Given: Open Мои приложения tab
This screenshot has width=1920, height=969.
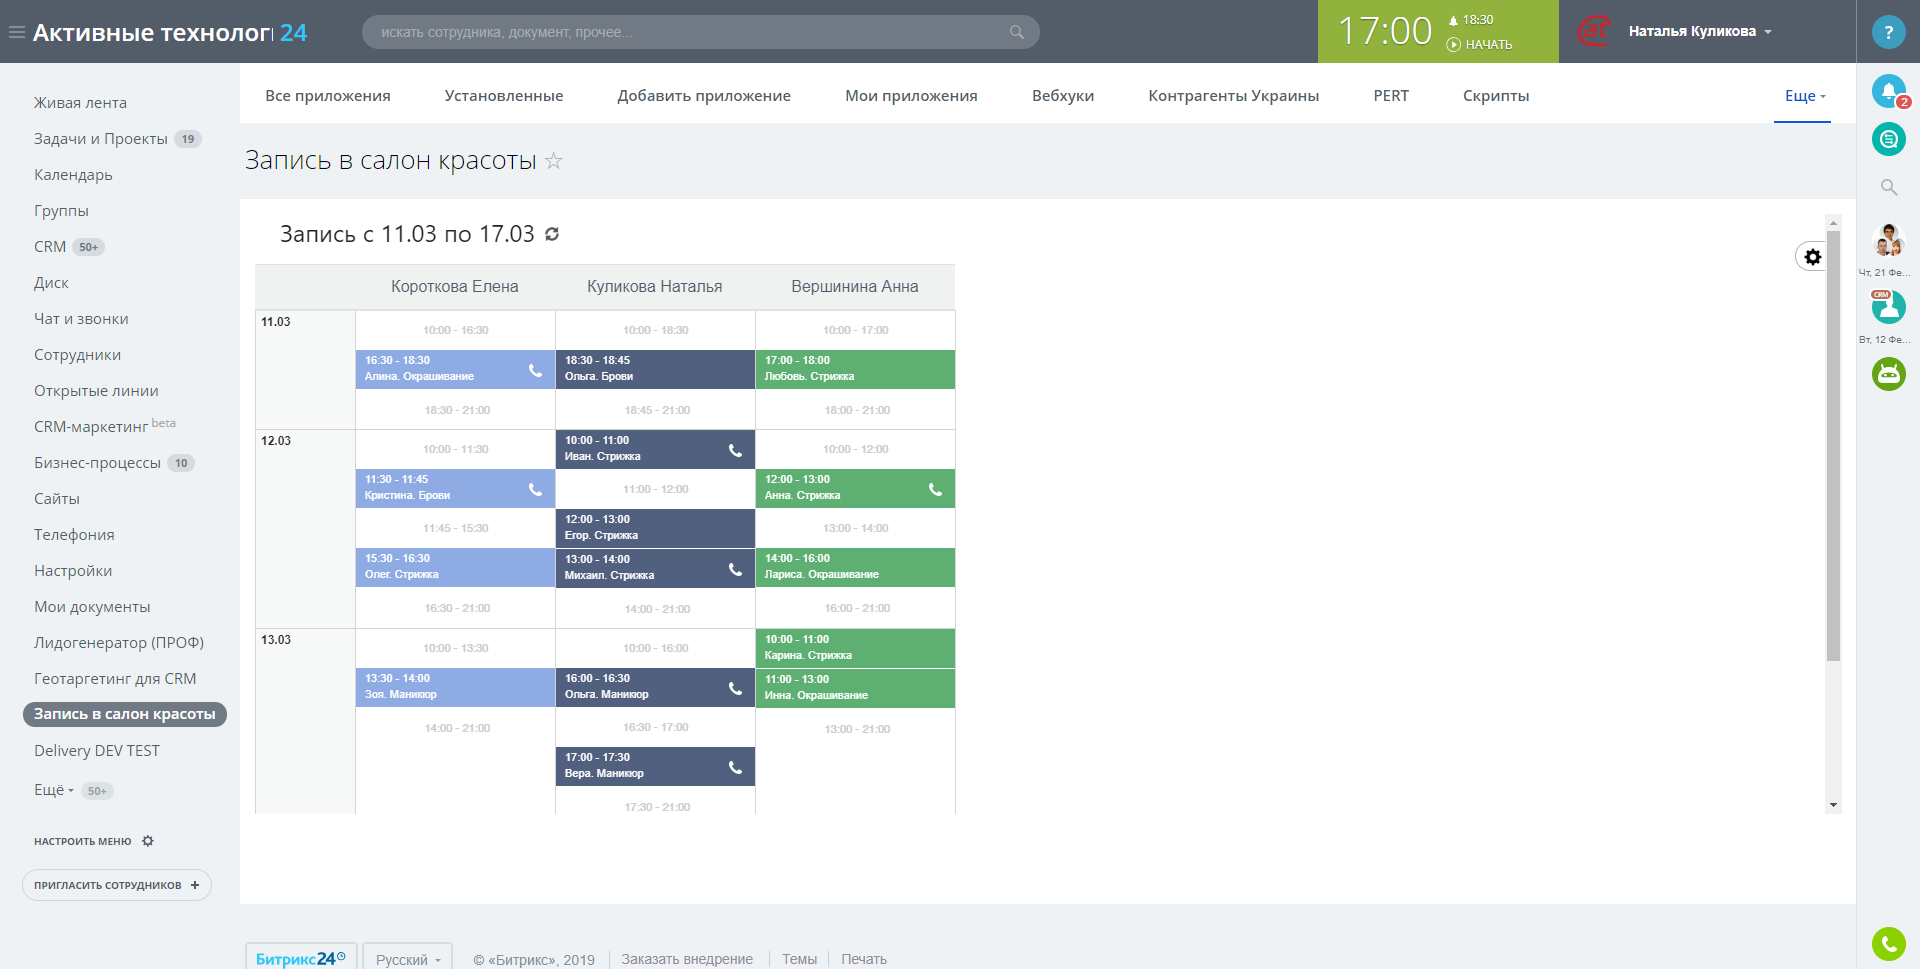Looking at the screenshot, I should pyautogui.click(x=911, y=96).
